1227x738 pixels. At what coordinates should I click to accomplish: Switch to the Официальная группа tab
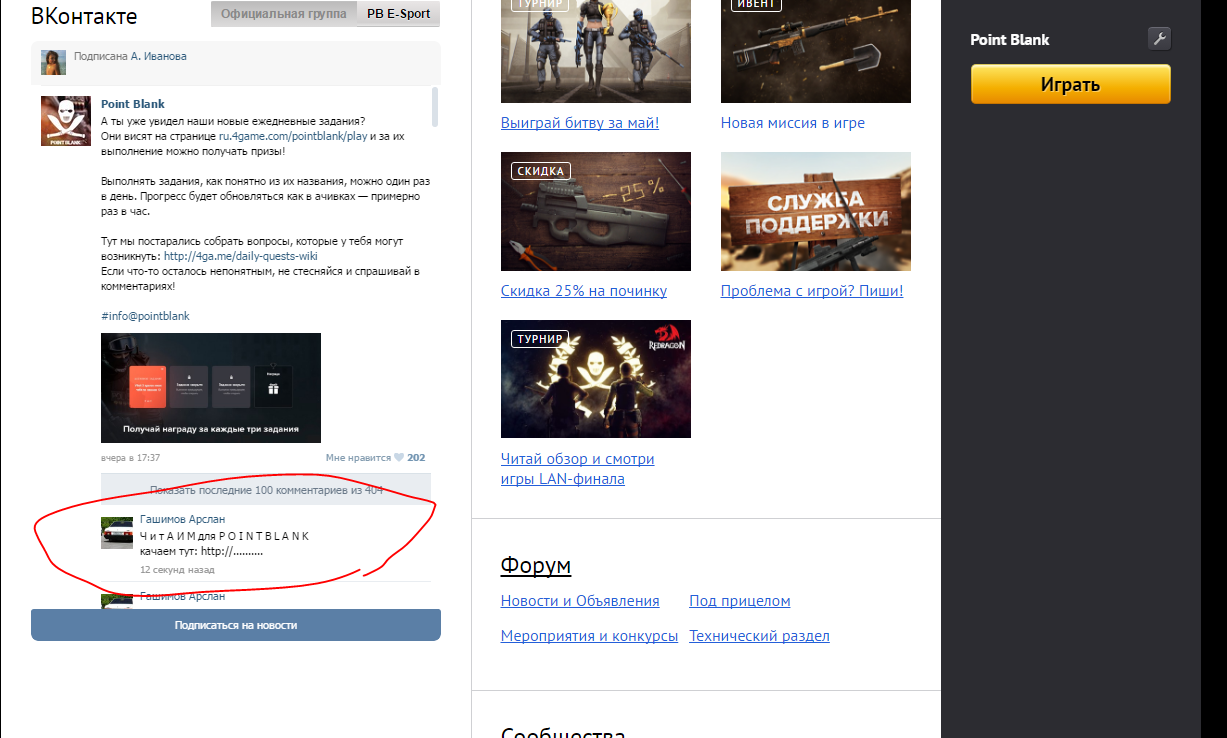[284, 14]
